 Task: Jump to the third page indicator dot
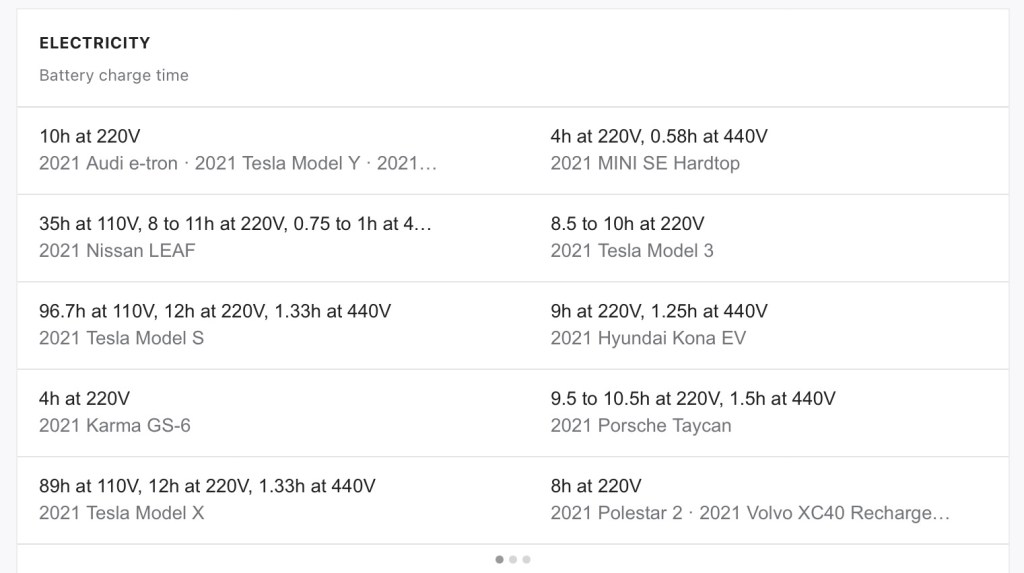click(527, 560)
